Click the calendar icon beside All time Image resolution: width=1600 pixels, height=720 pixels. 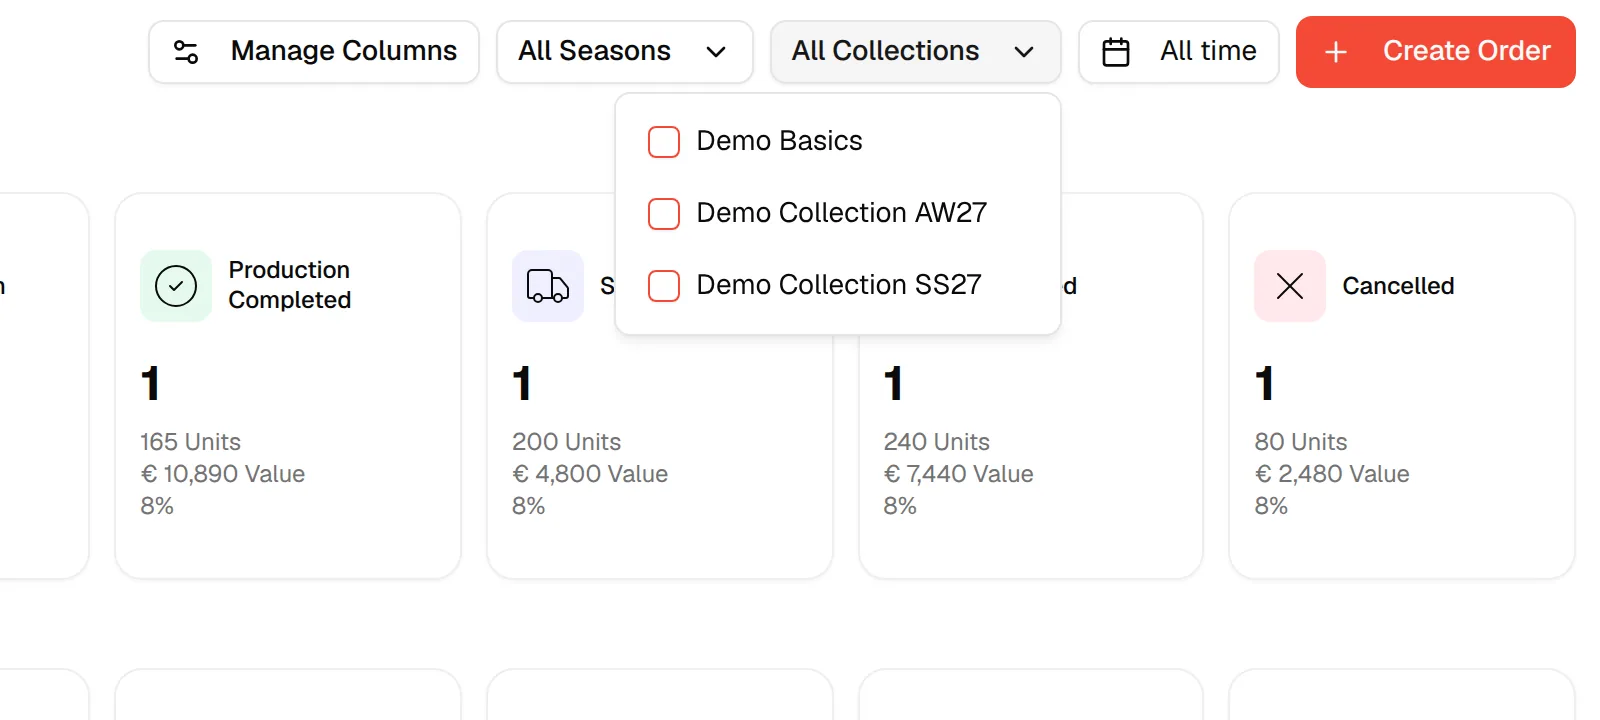[x=1116, y=52]
